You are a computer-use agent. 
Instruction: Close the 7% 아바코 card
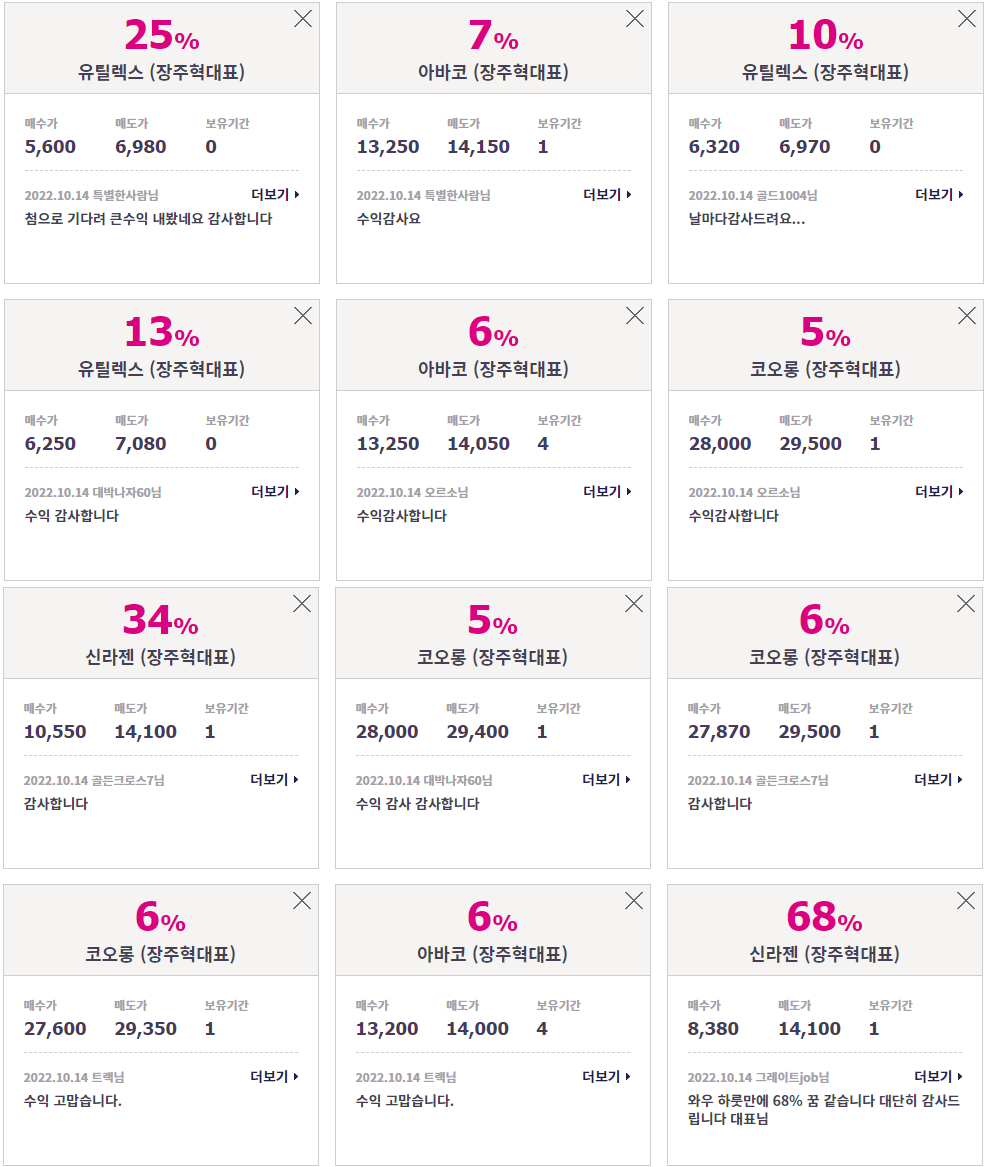click(635, 19)
